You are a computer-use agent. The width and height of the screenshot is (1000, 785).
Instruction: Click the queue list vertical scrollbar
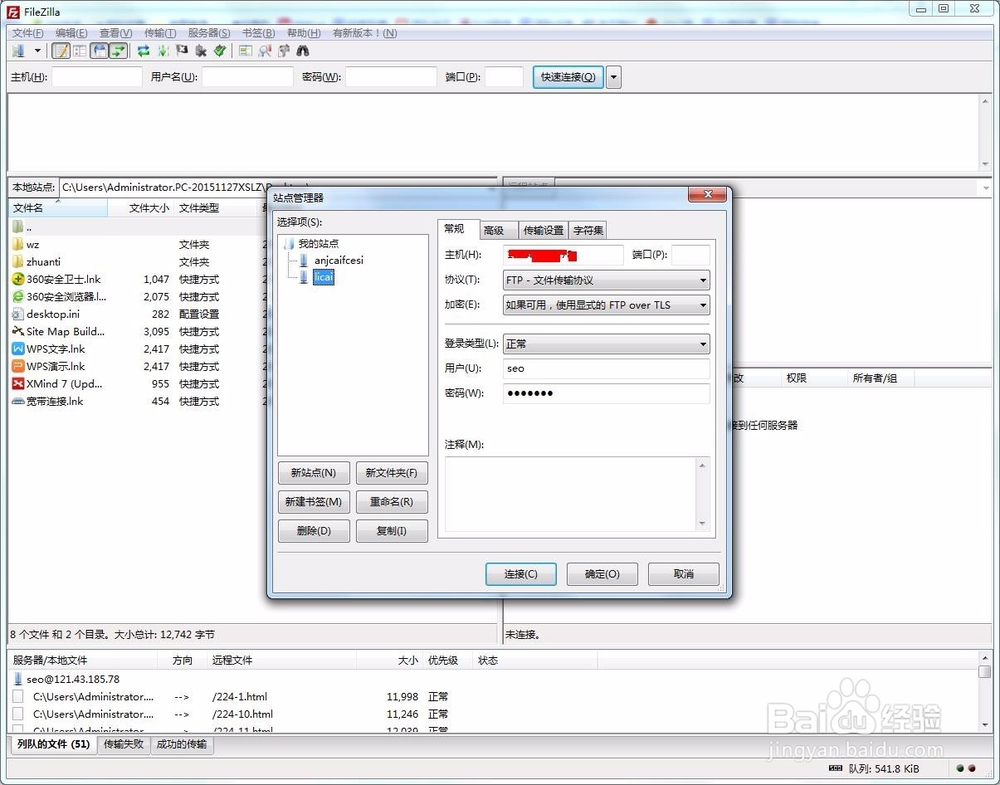click(x=985, y=692)
